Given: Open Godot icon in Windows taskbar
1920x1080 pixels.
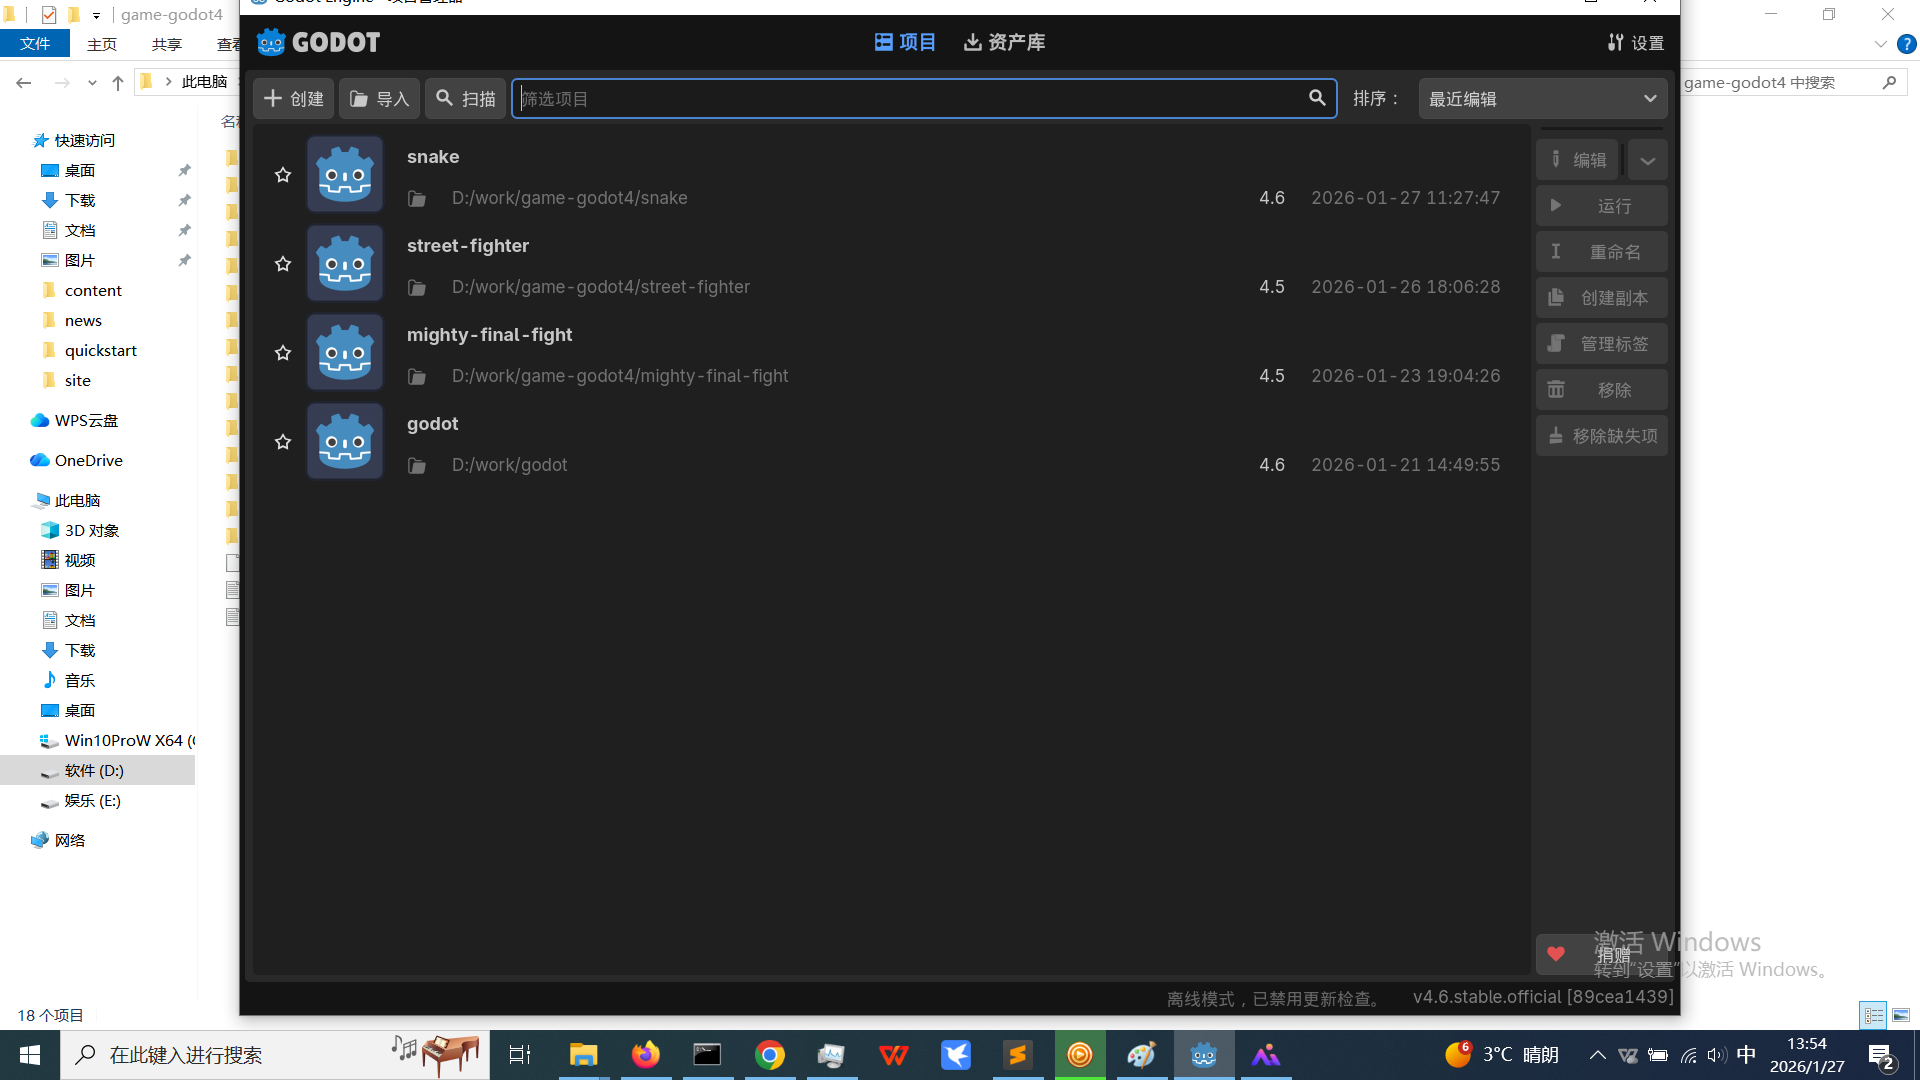Looking at the screenshot, I should 1204,1055.
